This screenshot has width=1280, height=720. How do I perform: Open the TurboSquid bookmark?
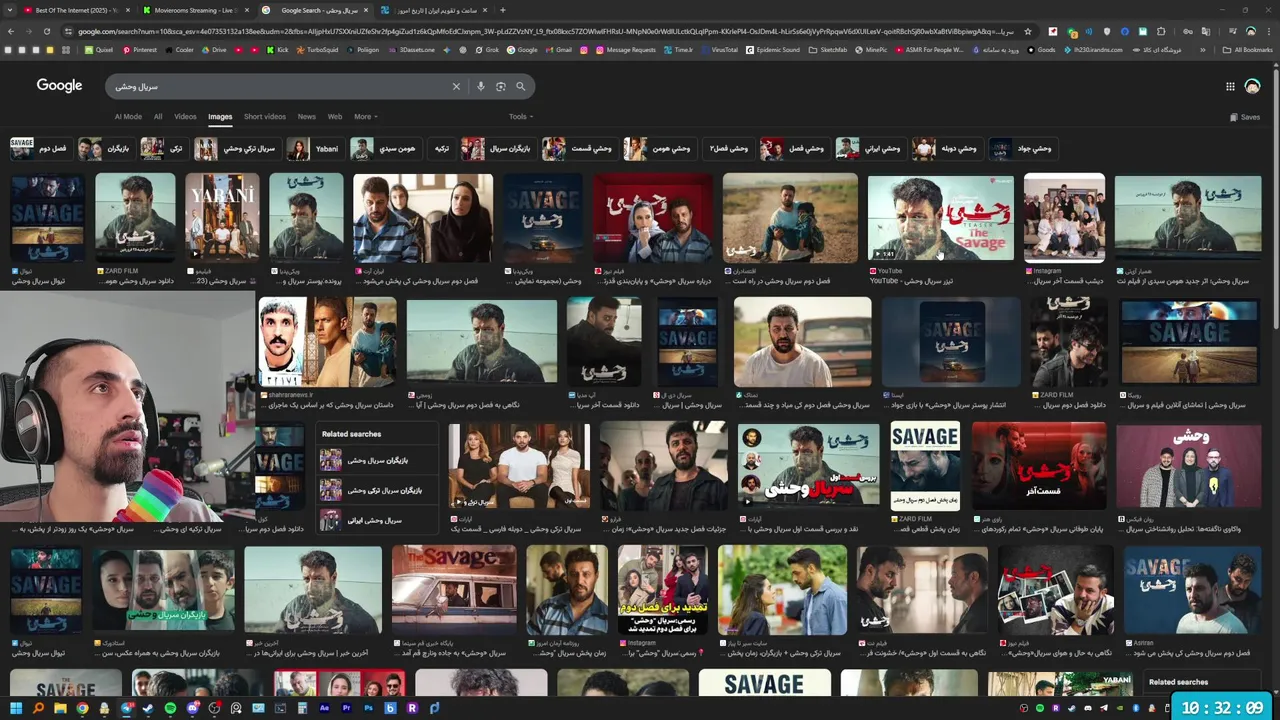click(x=316, y=49)
